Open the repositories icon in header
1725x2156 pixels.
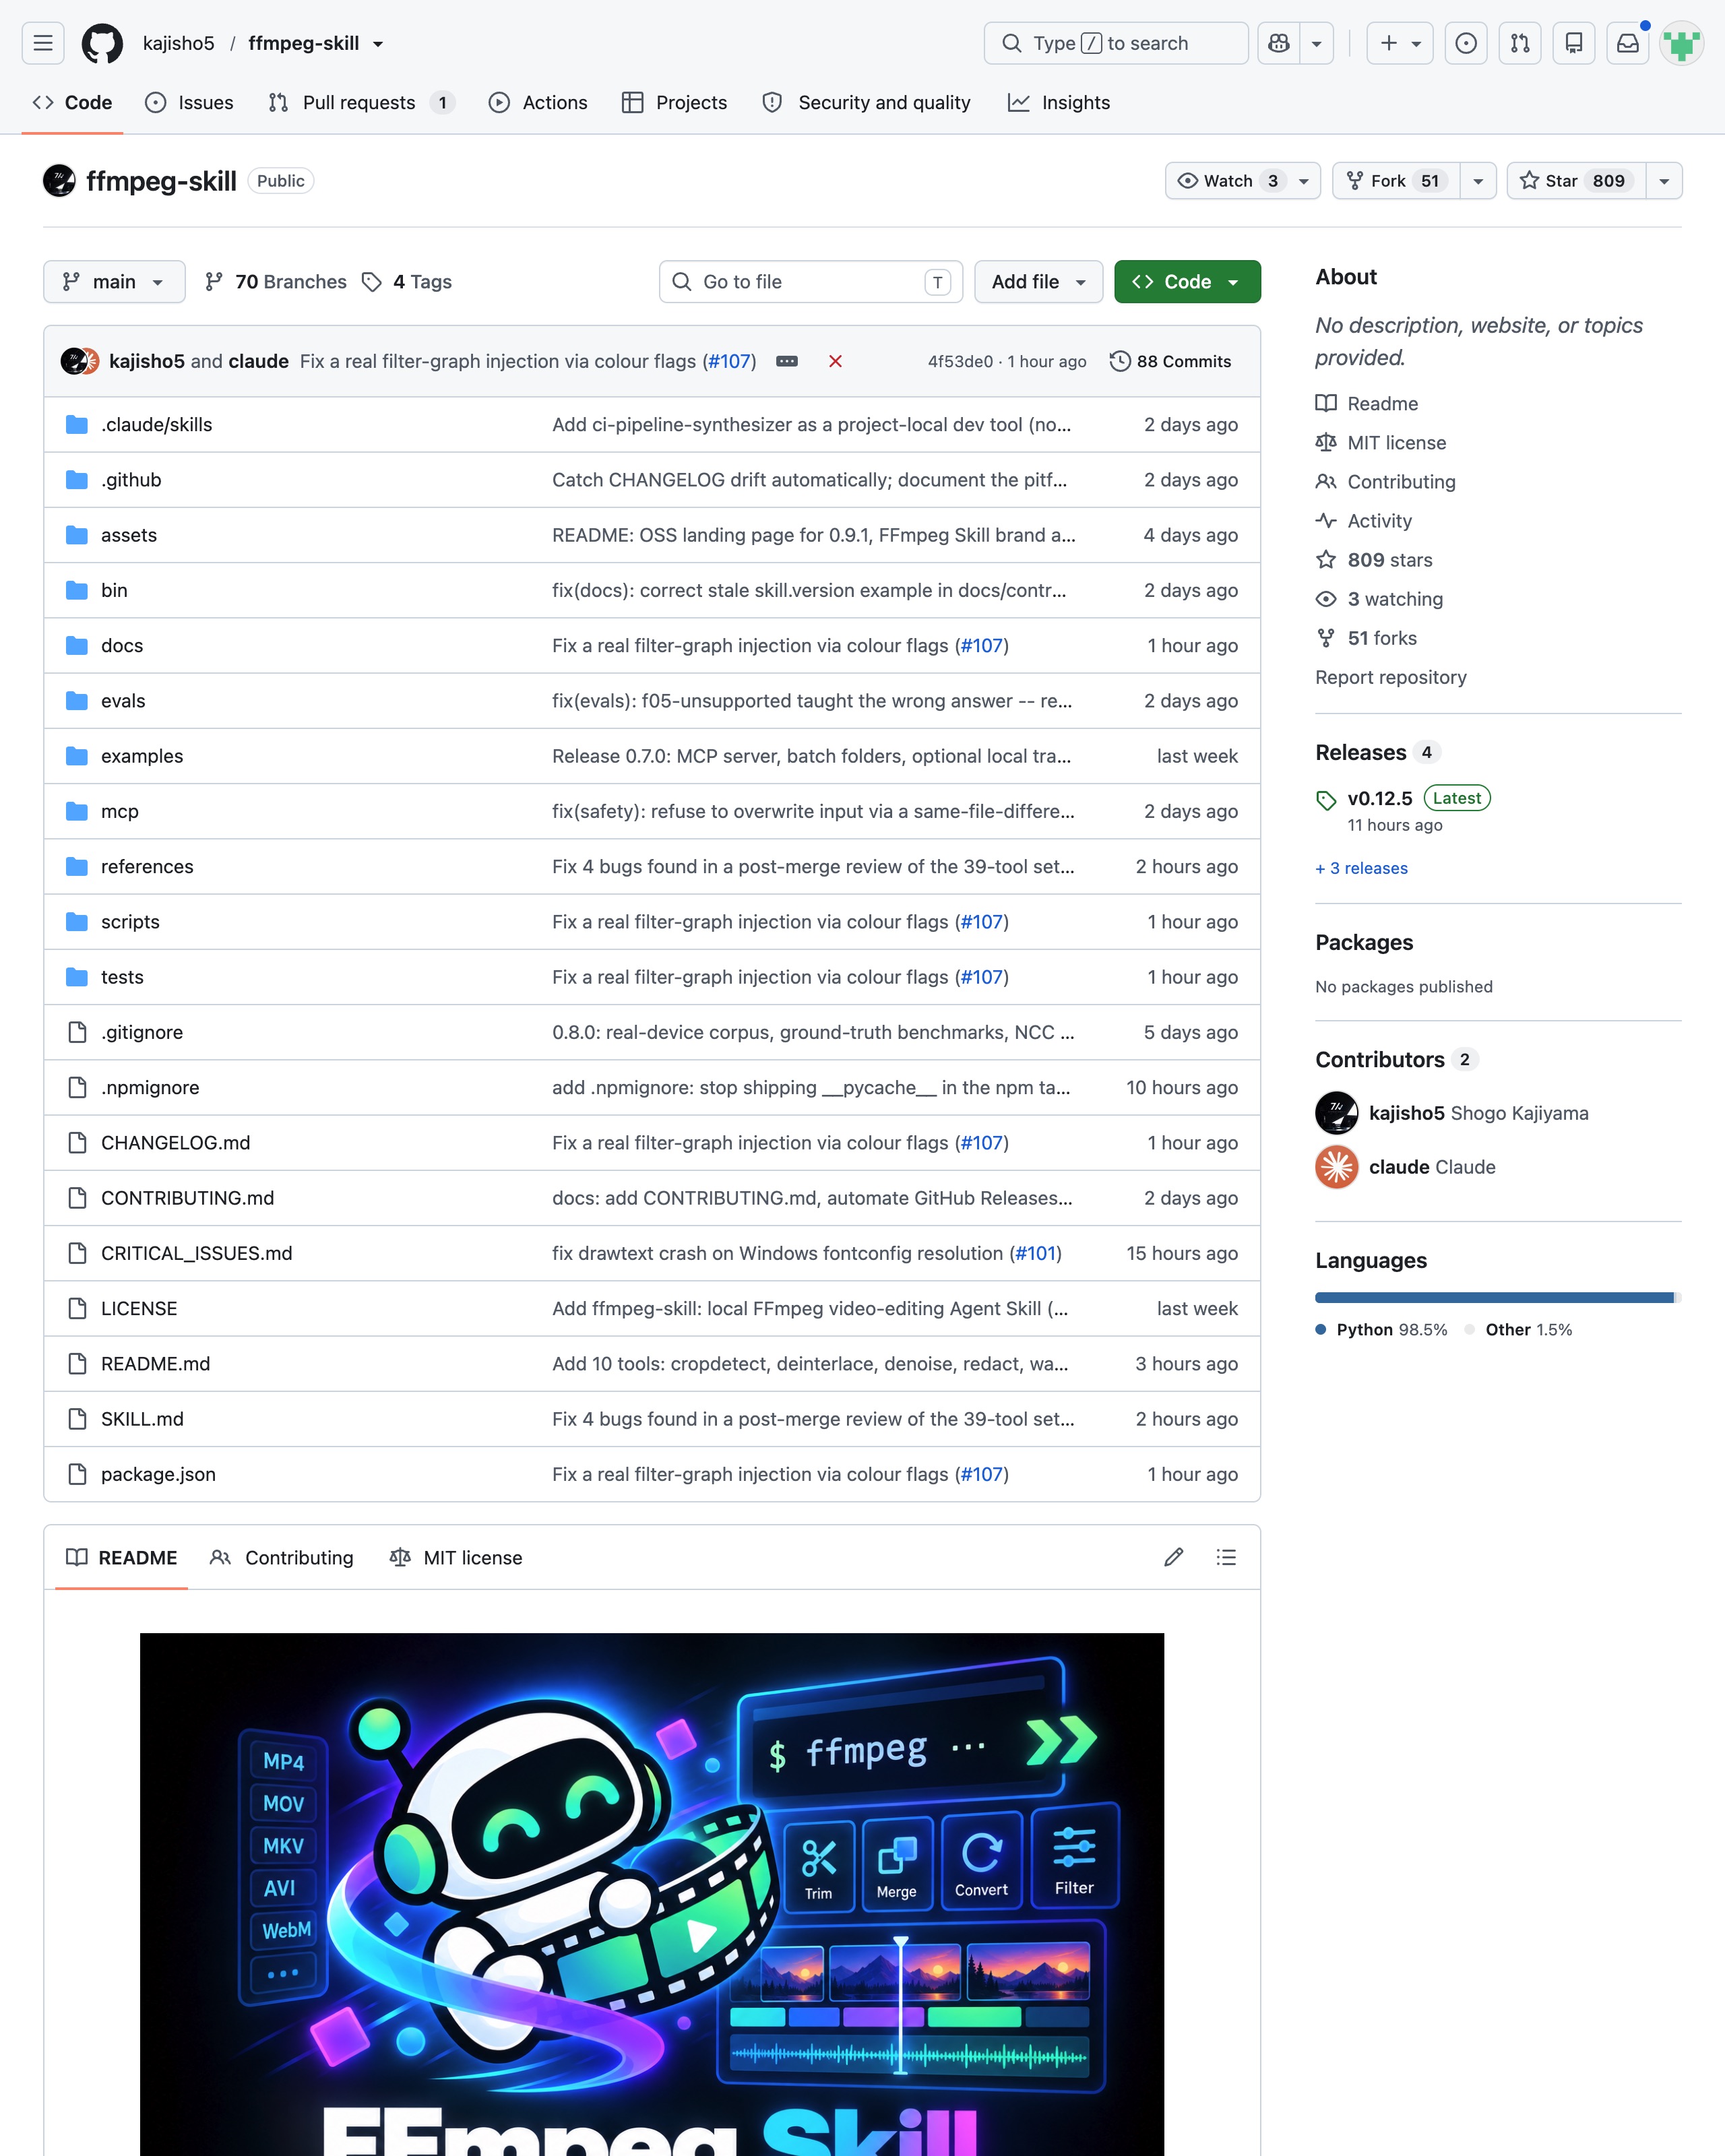(x=1574, y=43)
